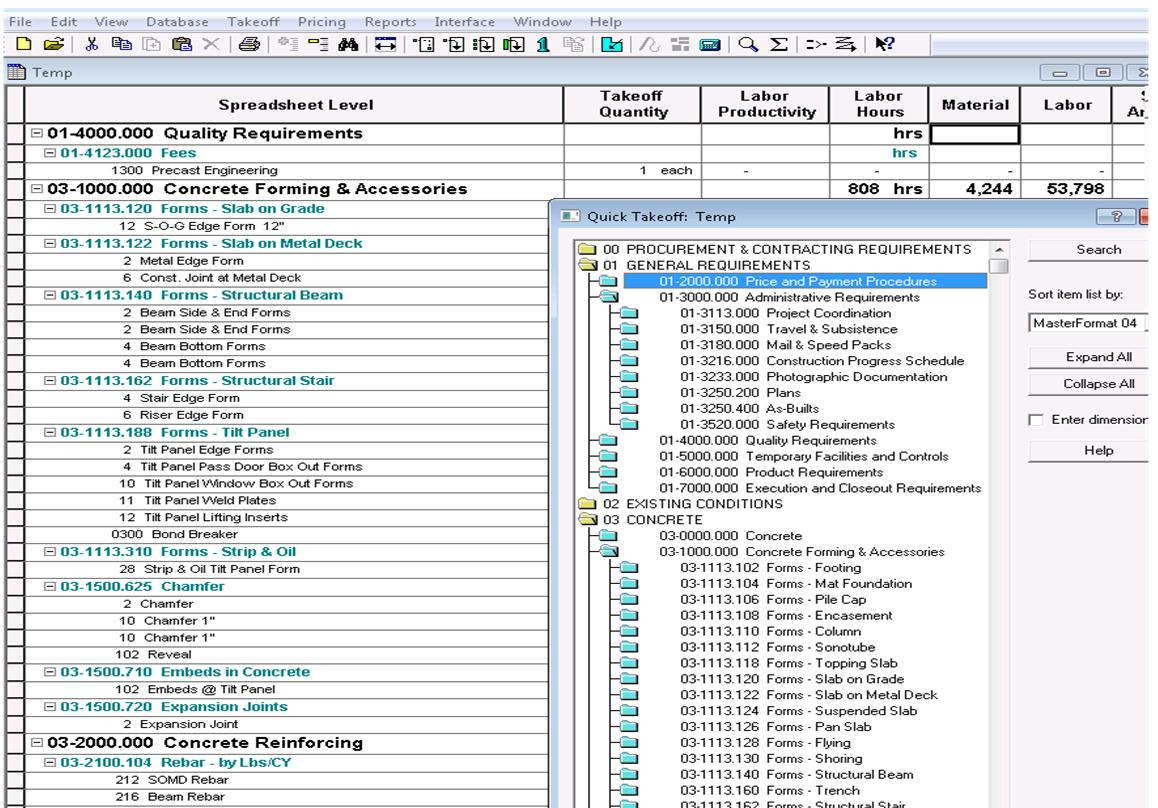Click the scissors Cut icon
Viewport: 1158px width, 808px height.
coord(93,41)
